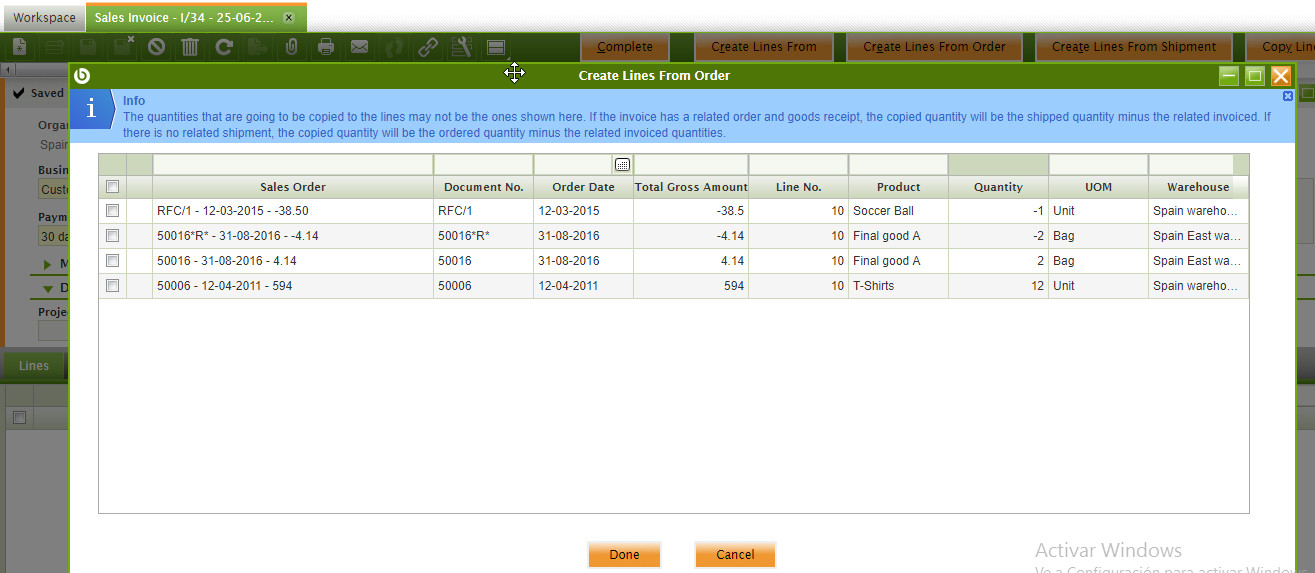1315x573 pixels.
Task: Switch to the Workspace tab
Action: click(44, 18)
